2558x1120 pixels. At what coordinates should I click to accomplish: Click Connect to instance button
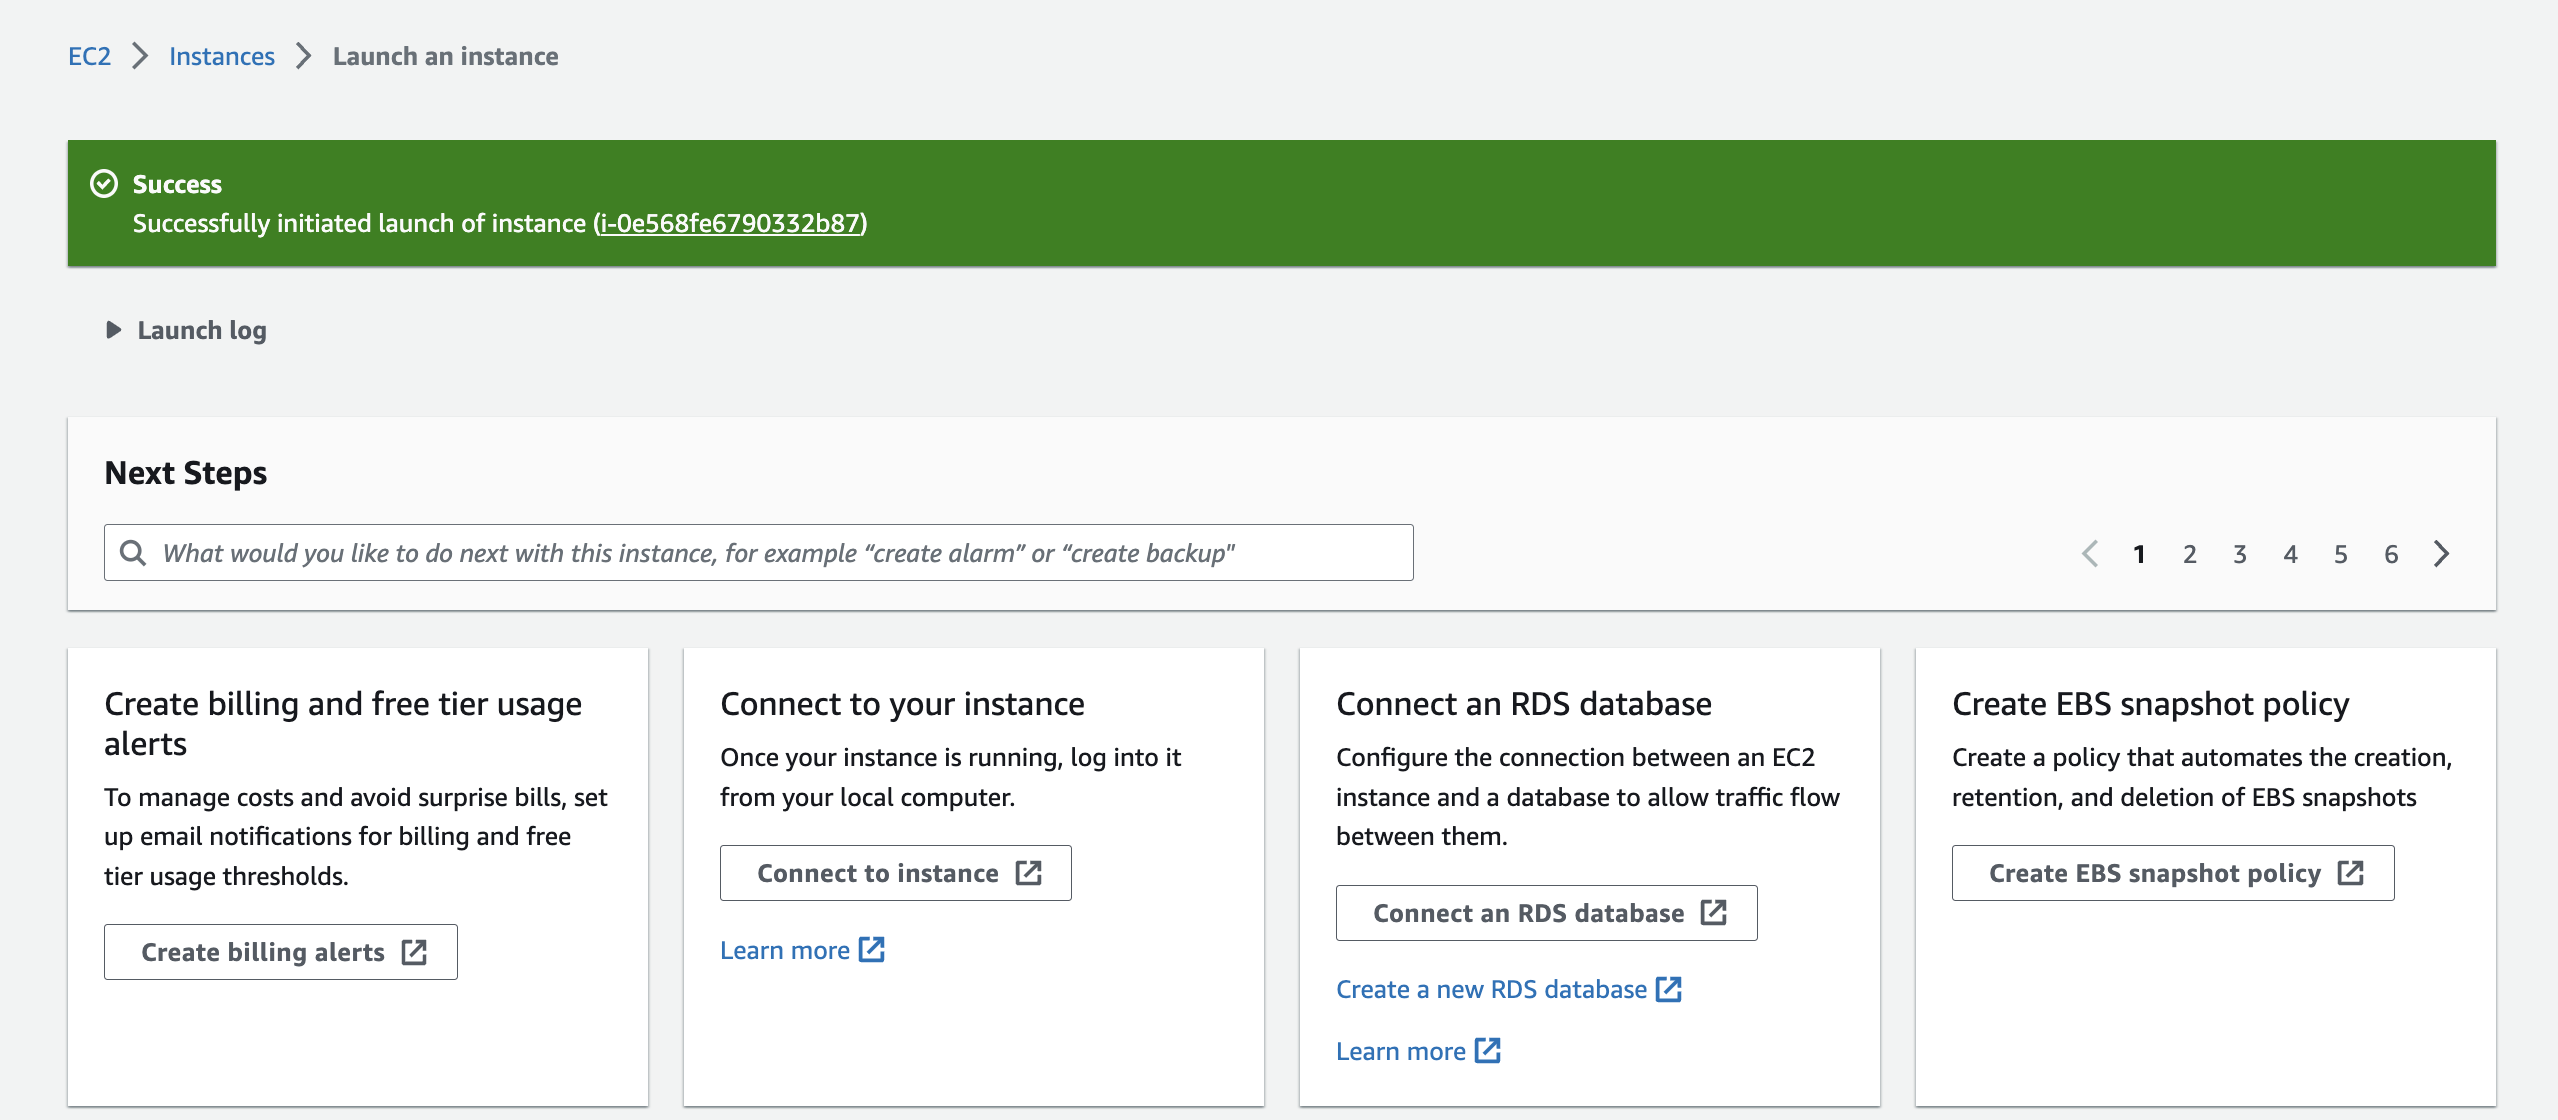(x=896, y=873)
